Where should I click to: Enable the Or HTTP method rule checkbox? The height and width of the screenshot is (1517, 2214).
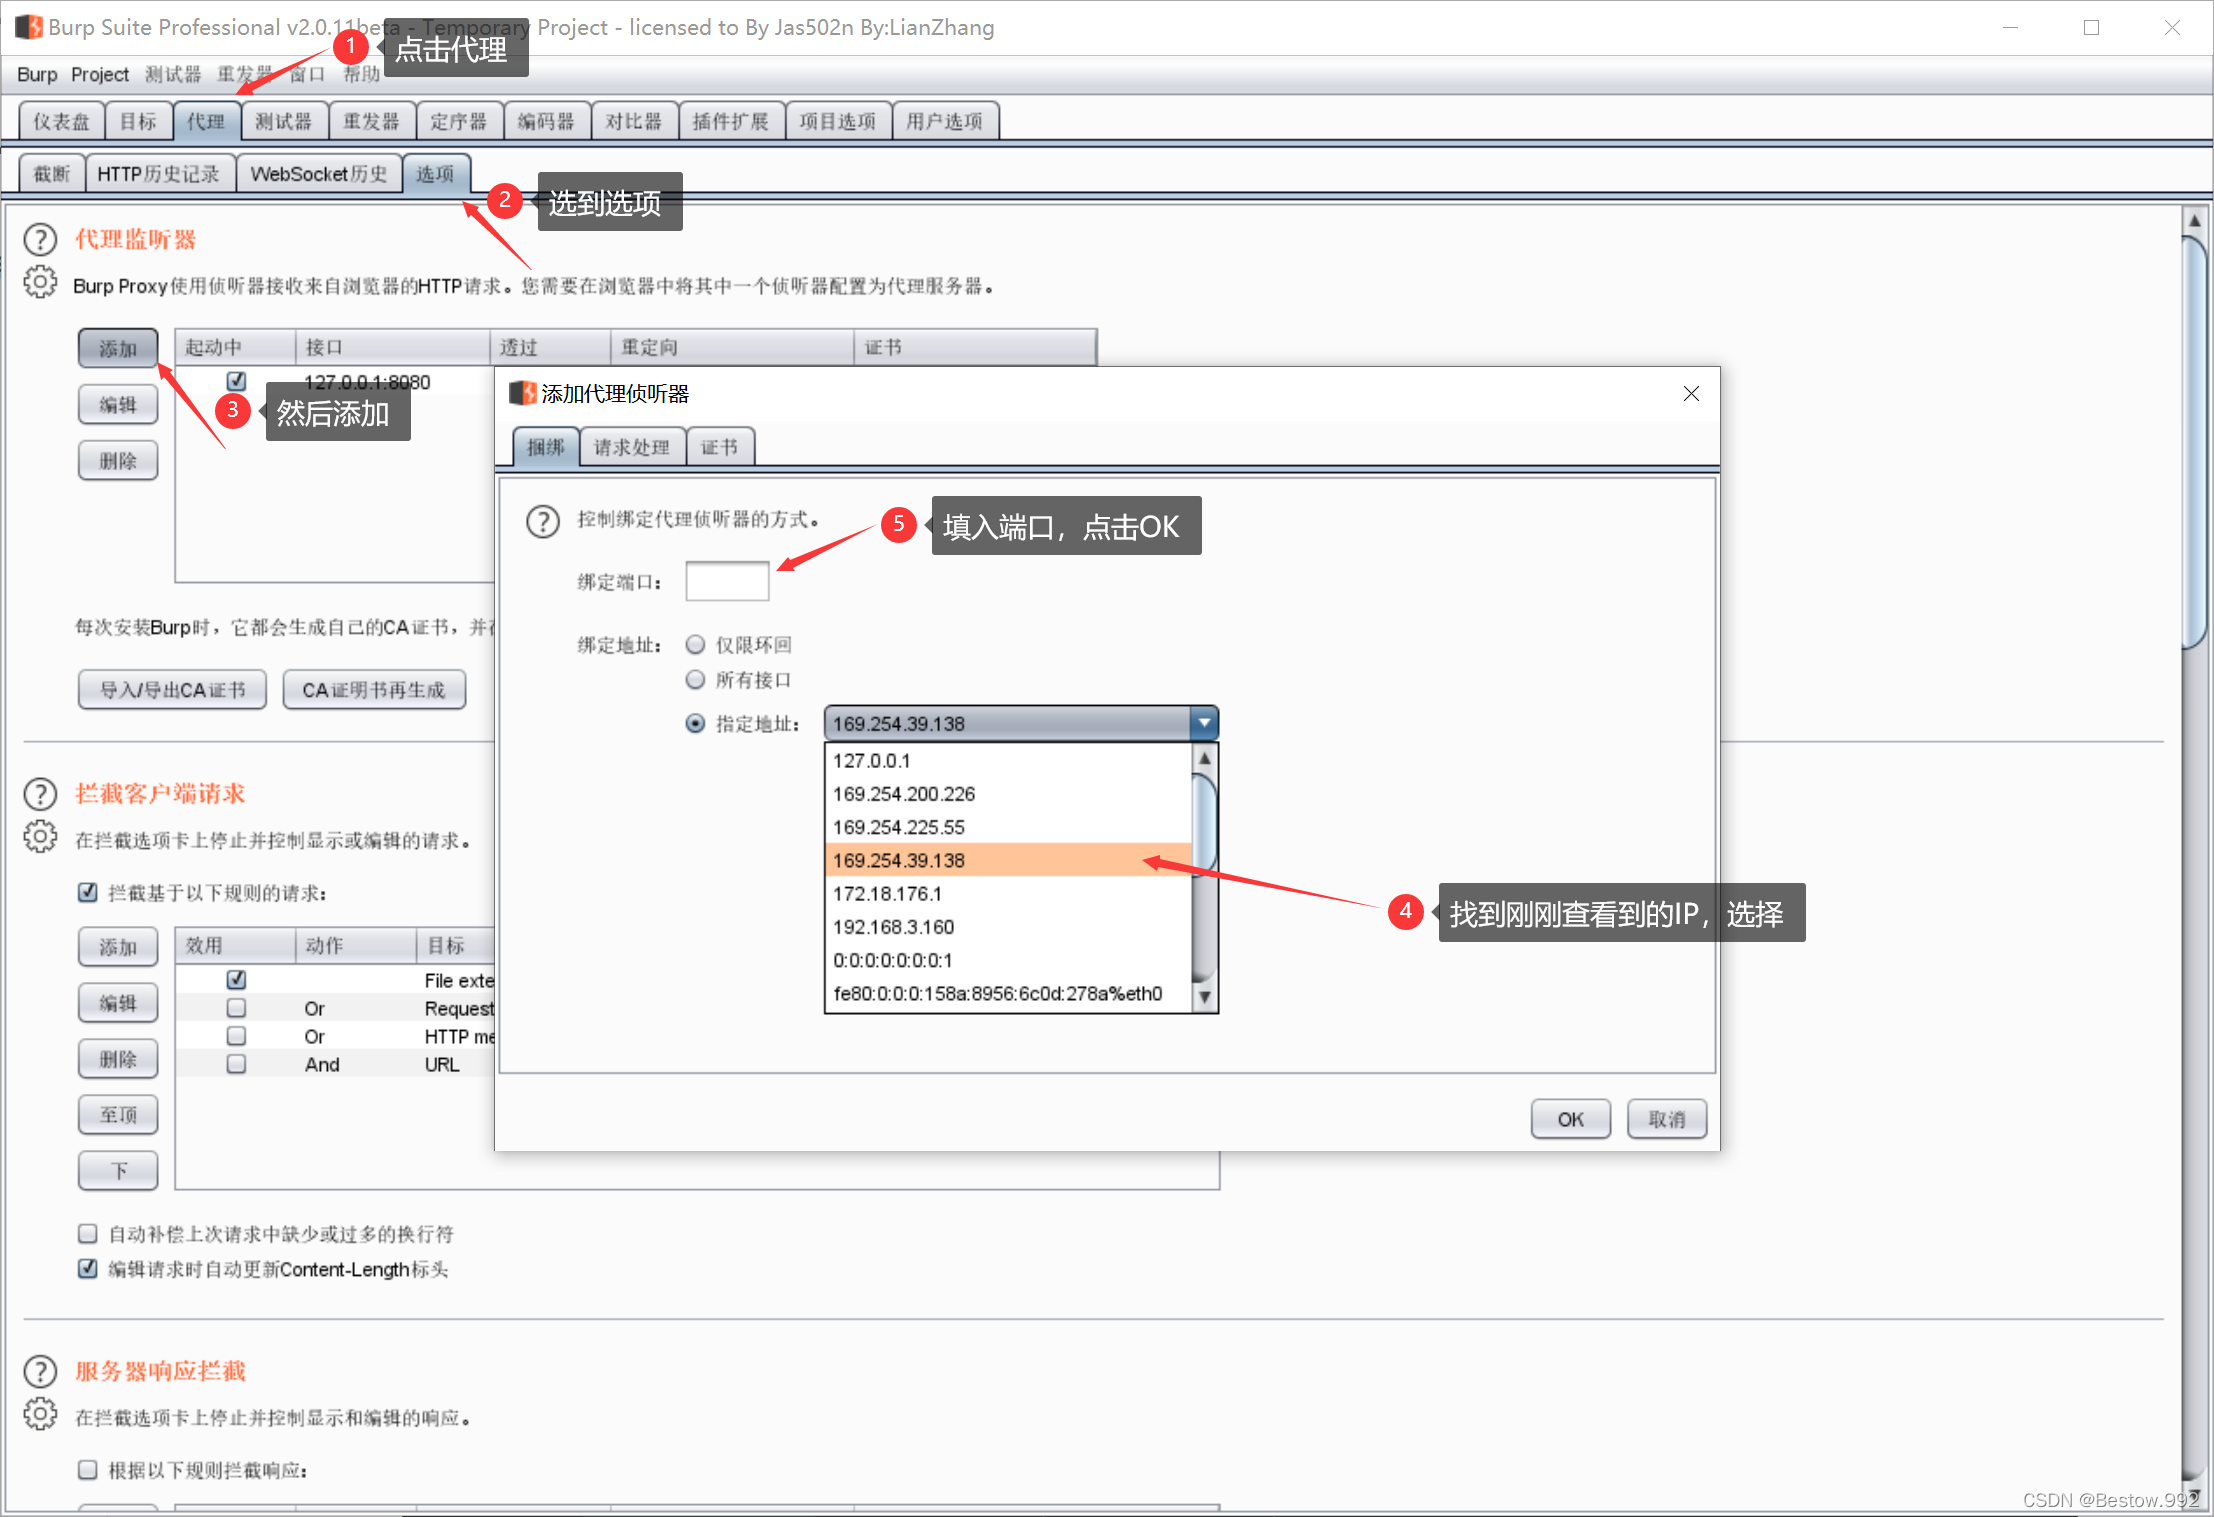(236, 1036)
